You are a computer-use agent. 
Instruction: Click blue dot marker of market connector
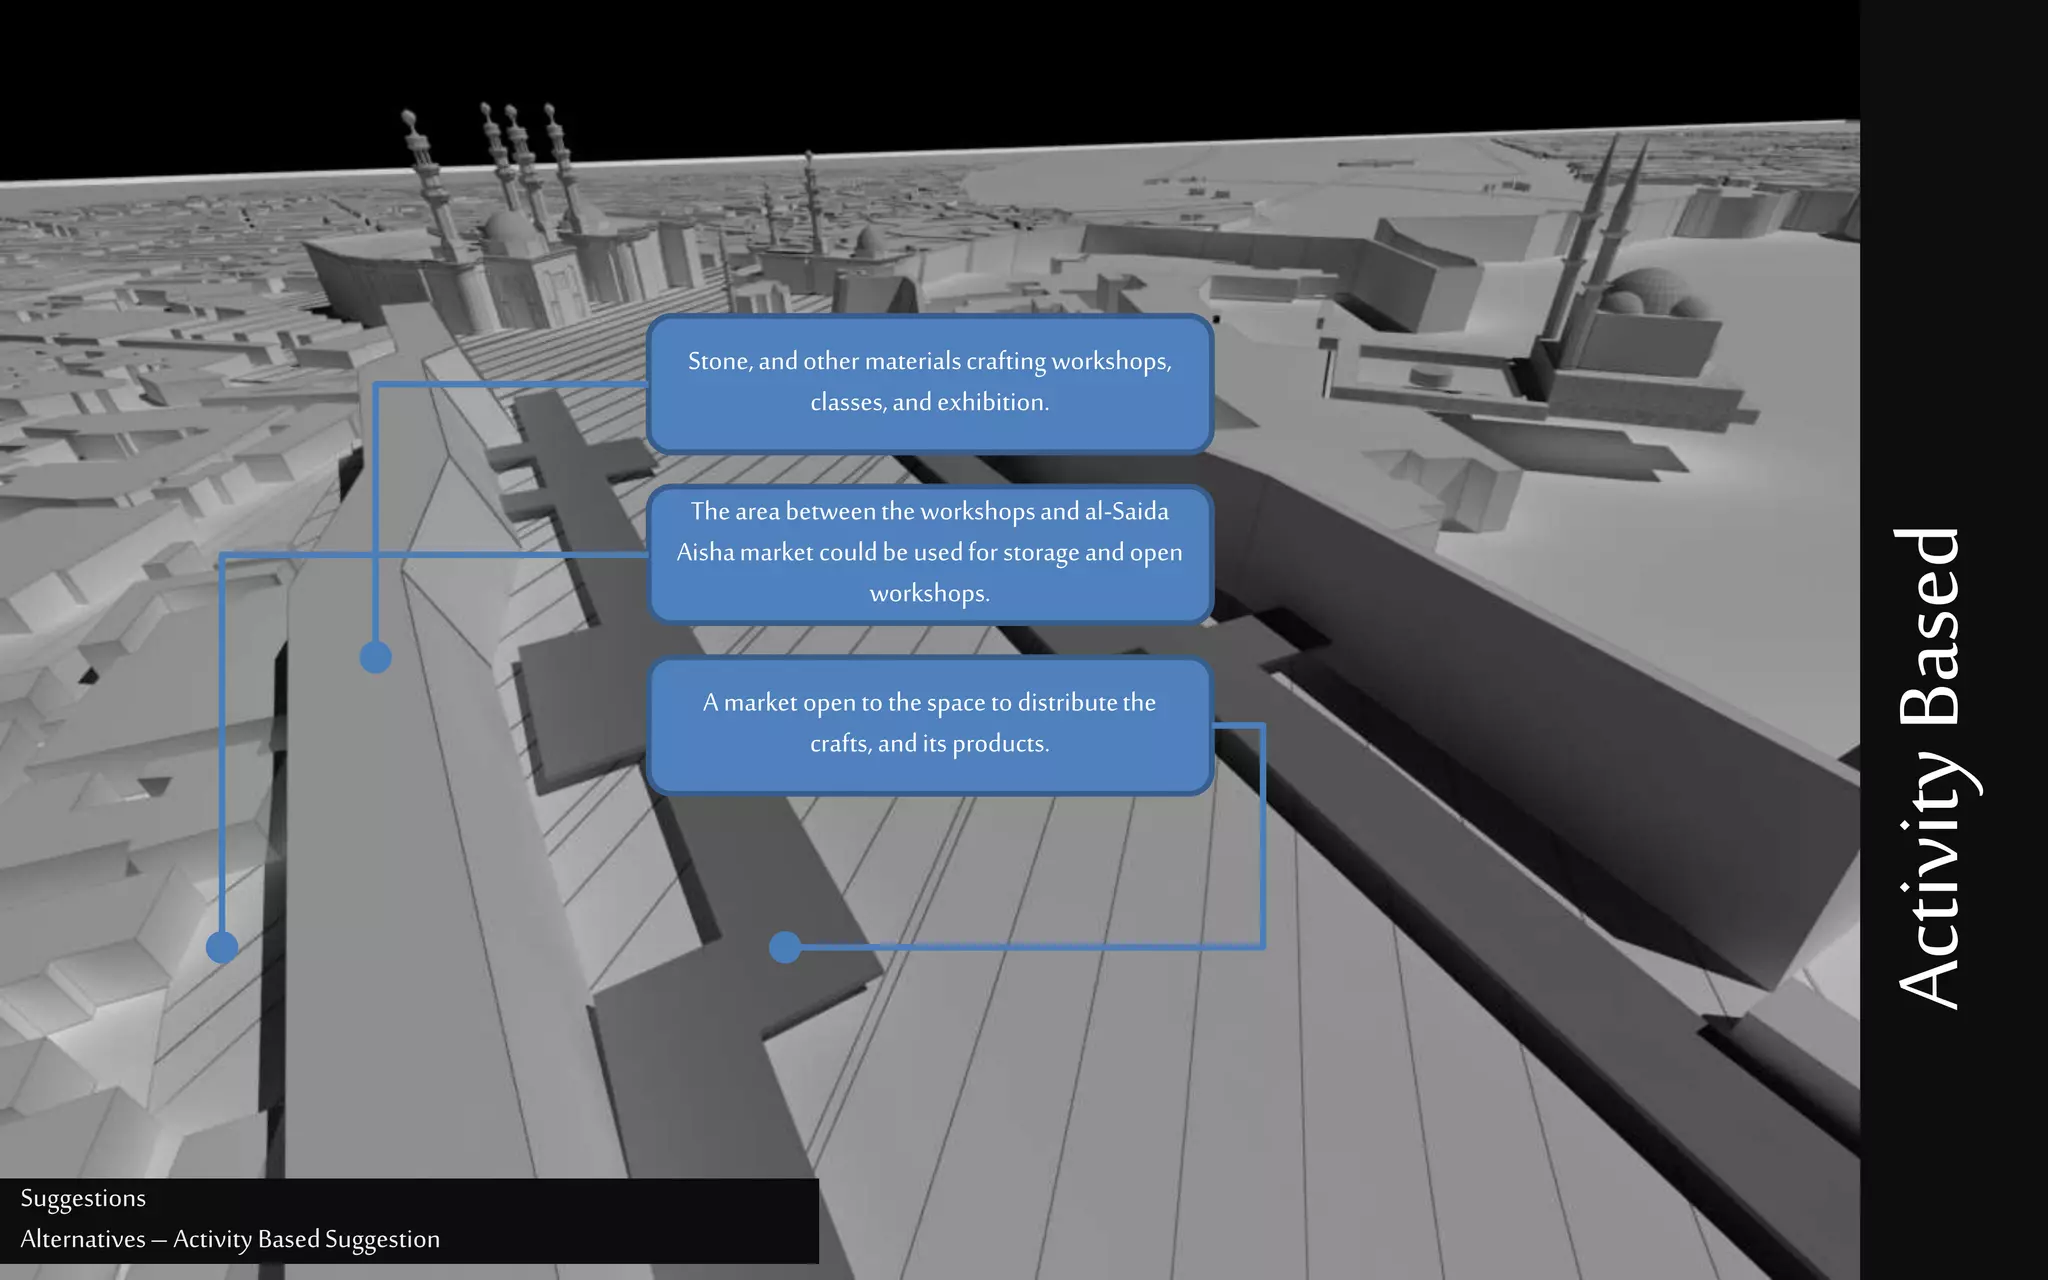pos(785,946)
